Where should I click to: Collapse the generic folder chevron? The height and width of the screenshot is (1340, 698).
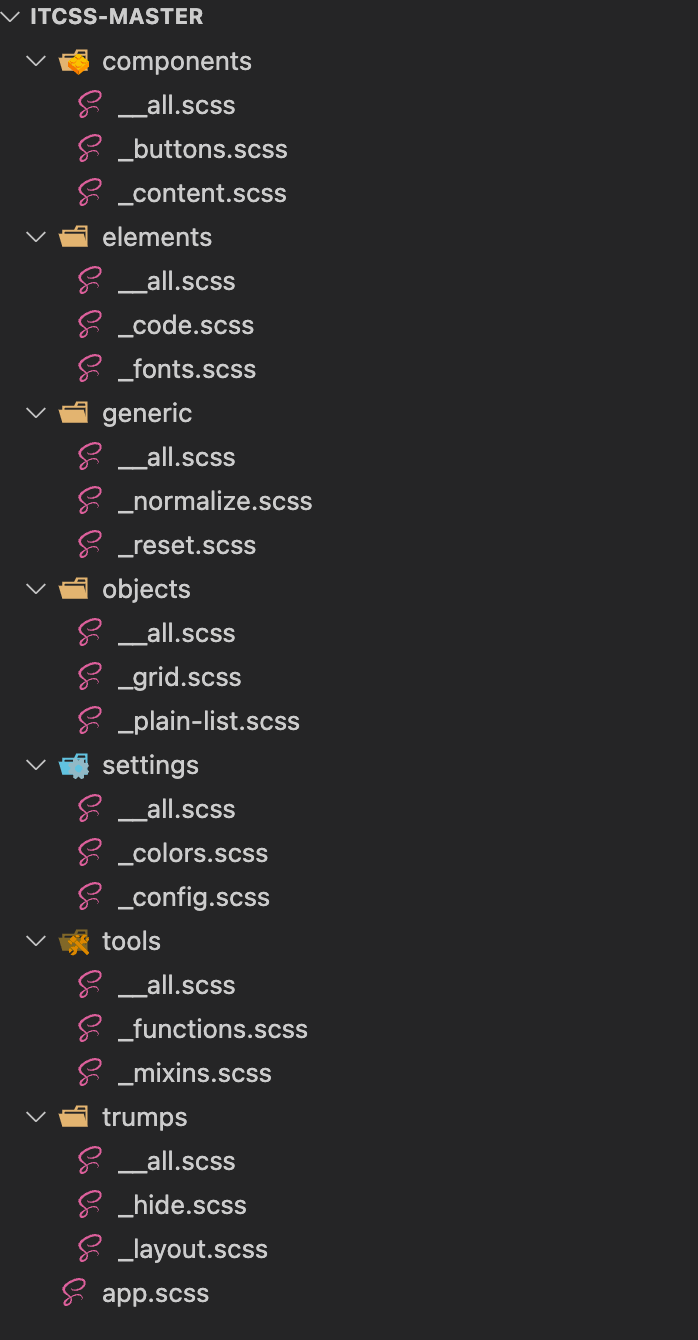point(37,414)
